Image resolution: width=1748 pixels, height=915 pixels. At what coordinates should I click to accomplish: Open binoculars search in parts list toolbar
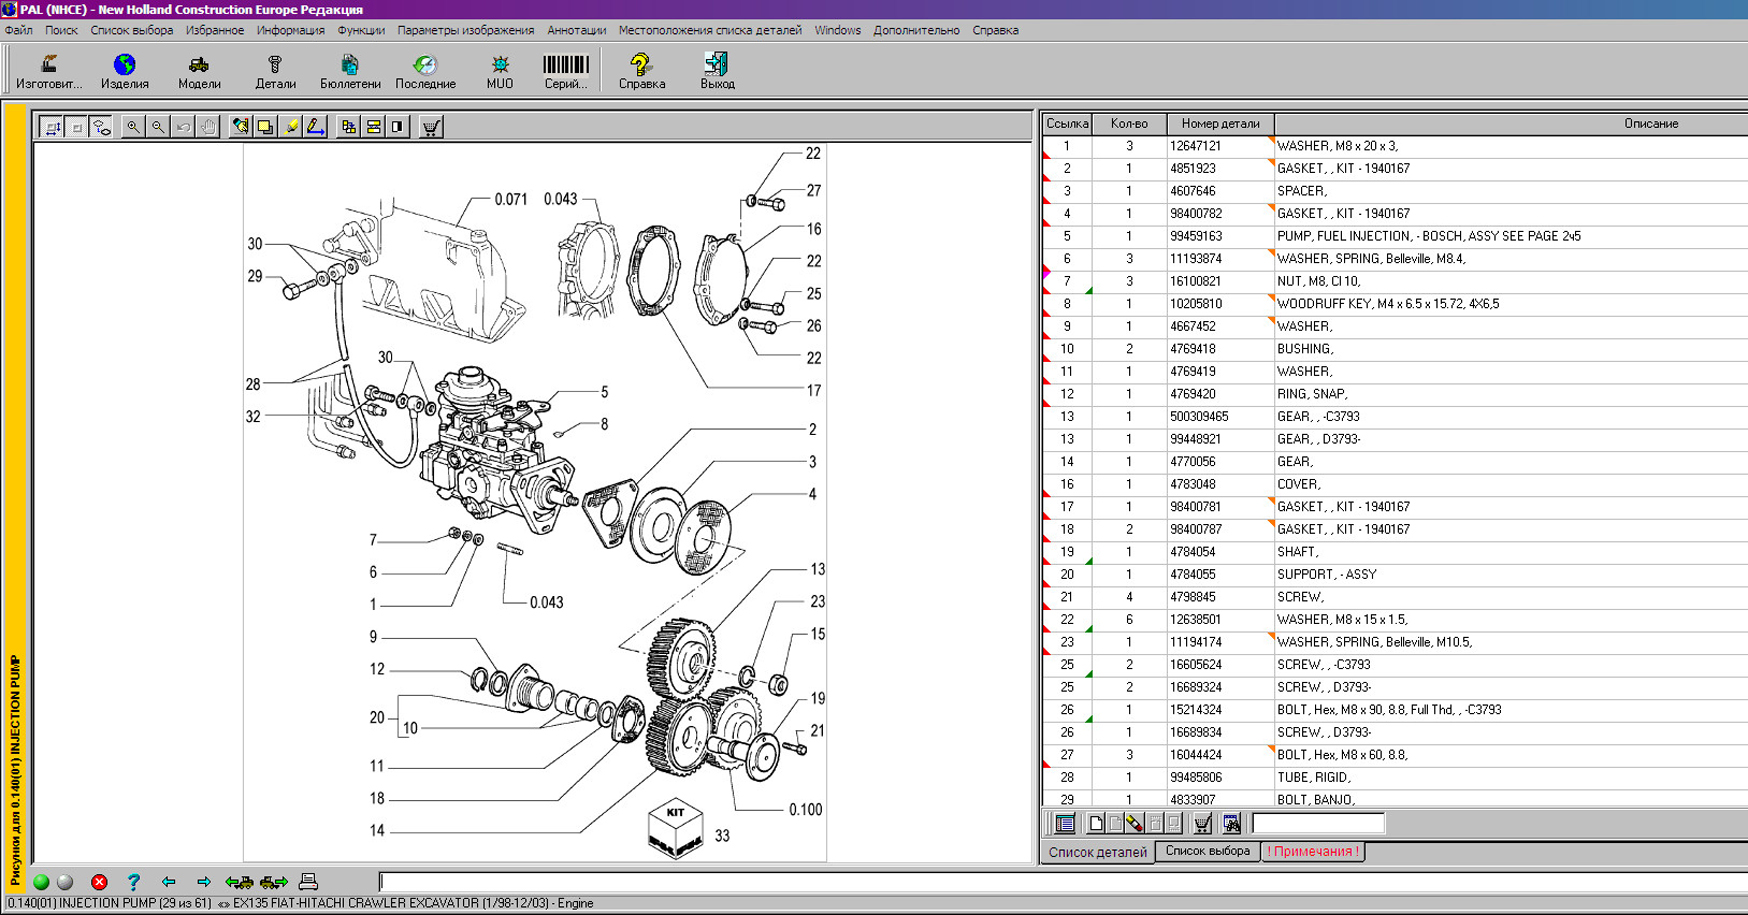pyautogui.click(x=1231, y=824)
